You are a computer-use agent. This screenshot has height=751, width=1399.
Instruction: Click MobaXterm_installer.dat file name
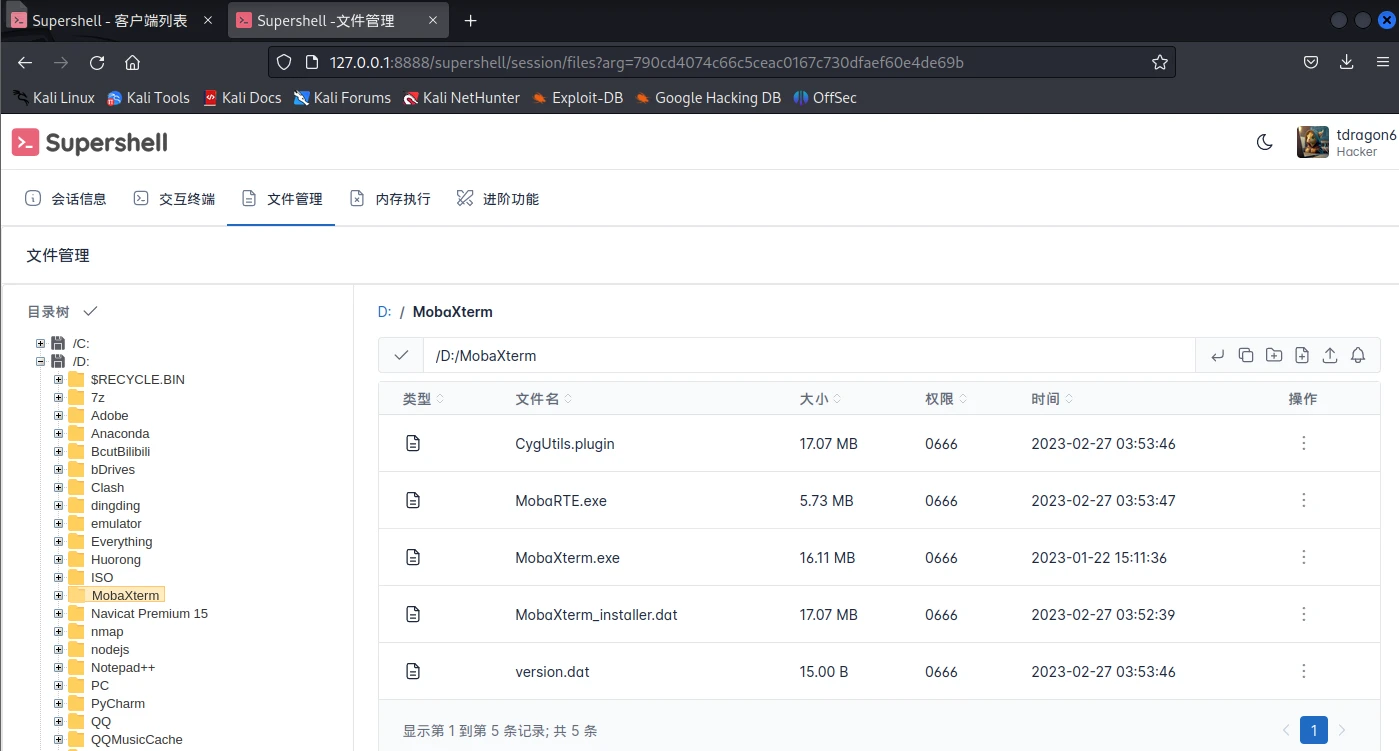[x=596, y=614]
